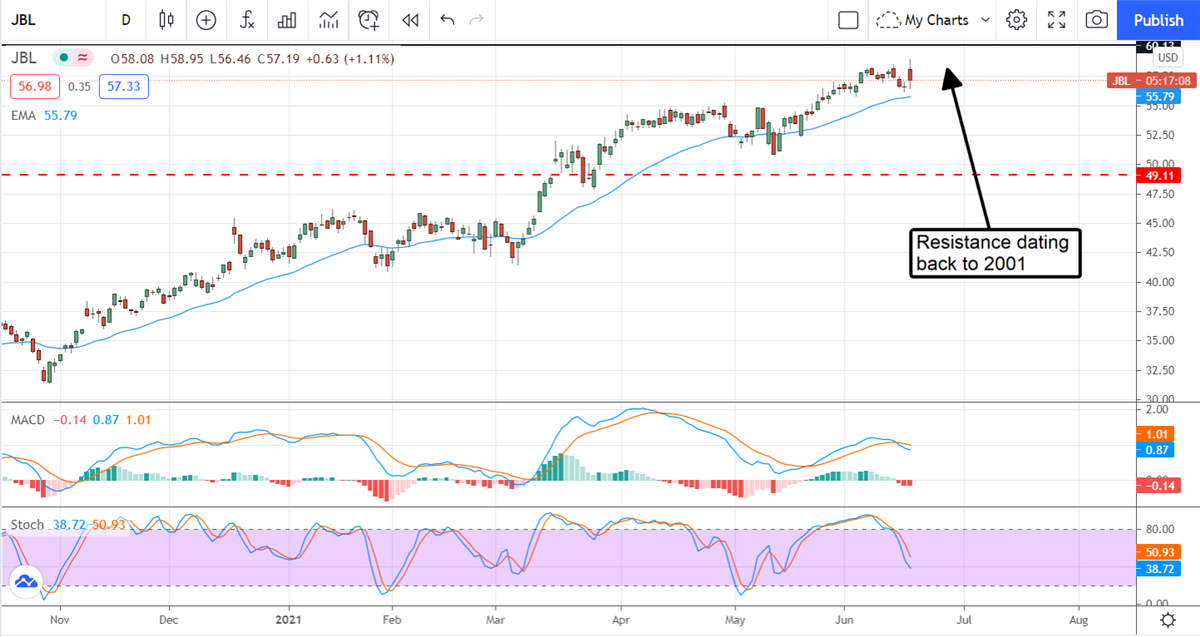The height and width of the screenshot is (637, 1200).
Task: Click the red -0.14 histogram axis label
Action: [x=1157, y=485]
